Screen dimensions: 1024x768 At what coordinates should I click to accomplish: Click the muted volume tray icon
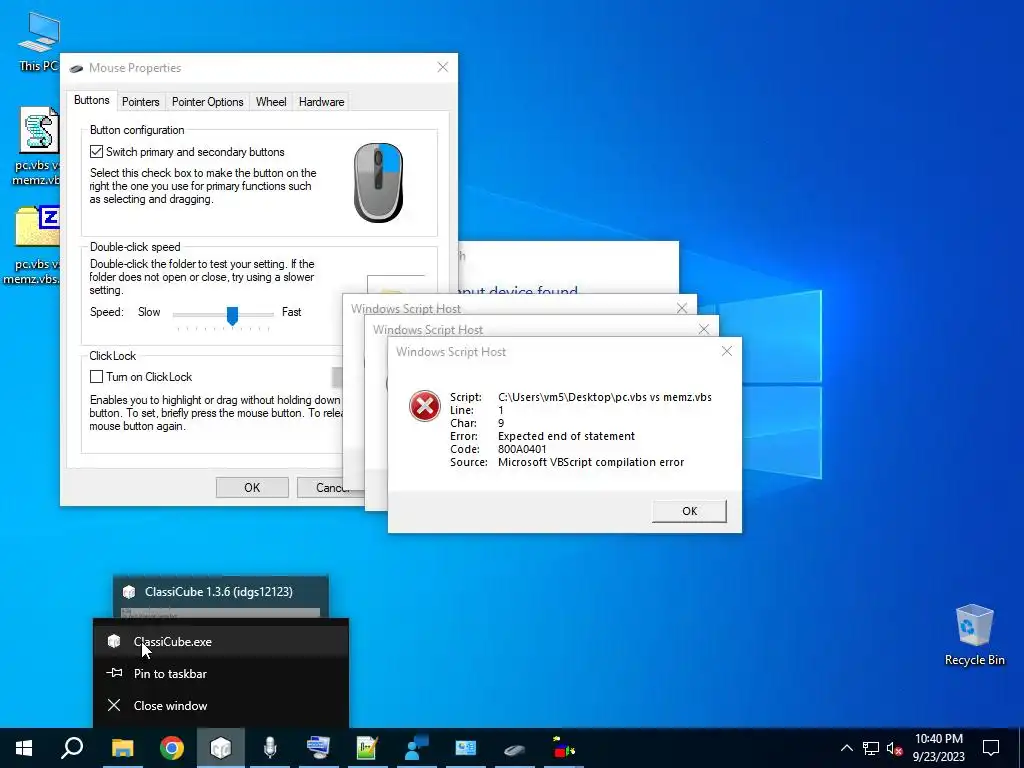tap(894, 748)
